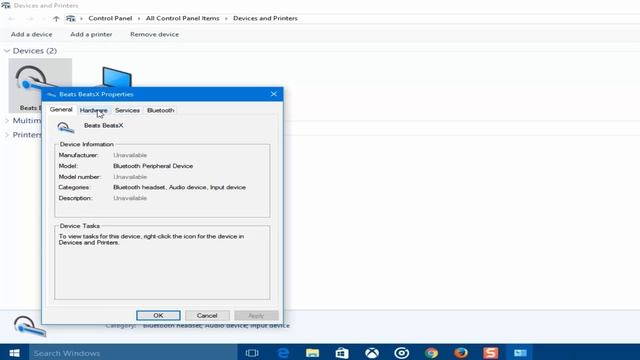Open the Store from taskbar
The height and width of the screenshot is (360, 640).
pyautogui.click(x=342, y=353)
